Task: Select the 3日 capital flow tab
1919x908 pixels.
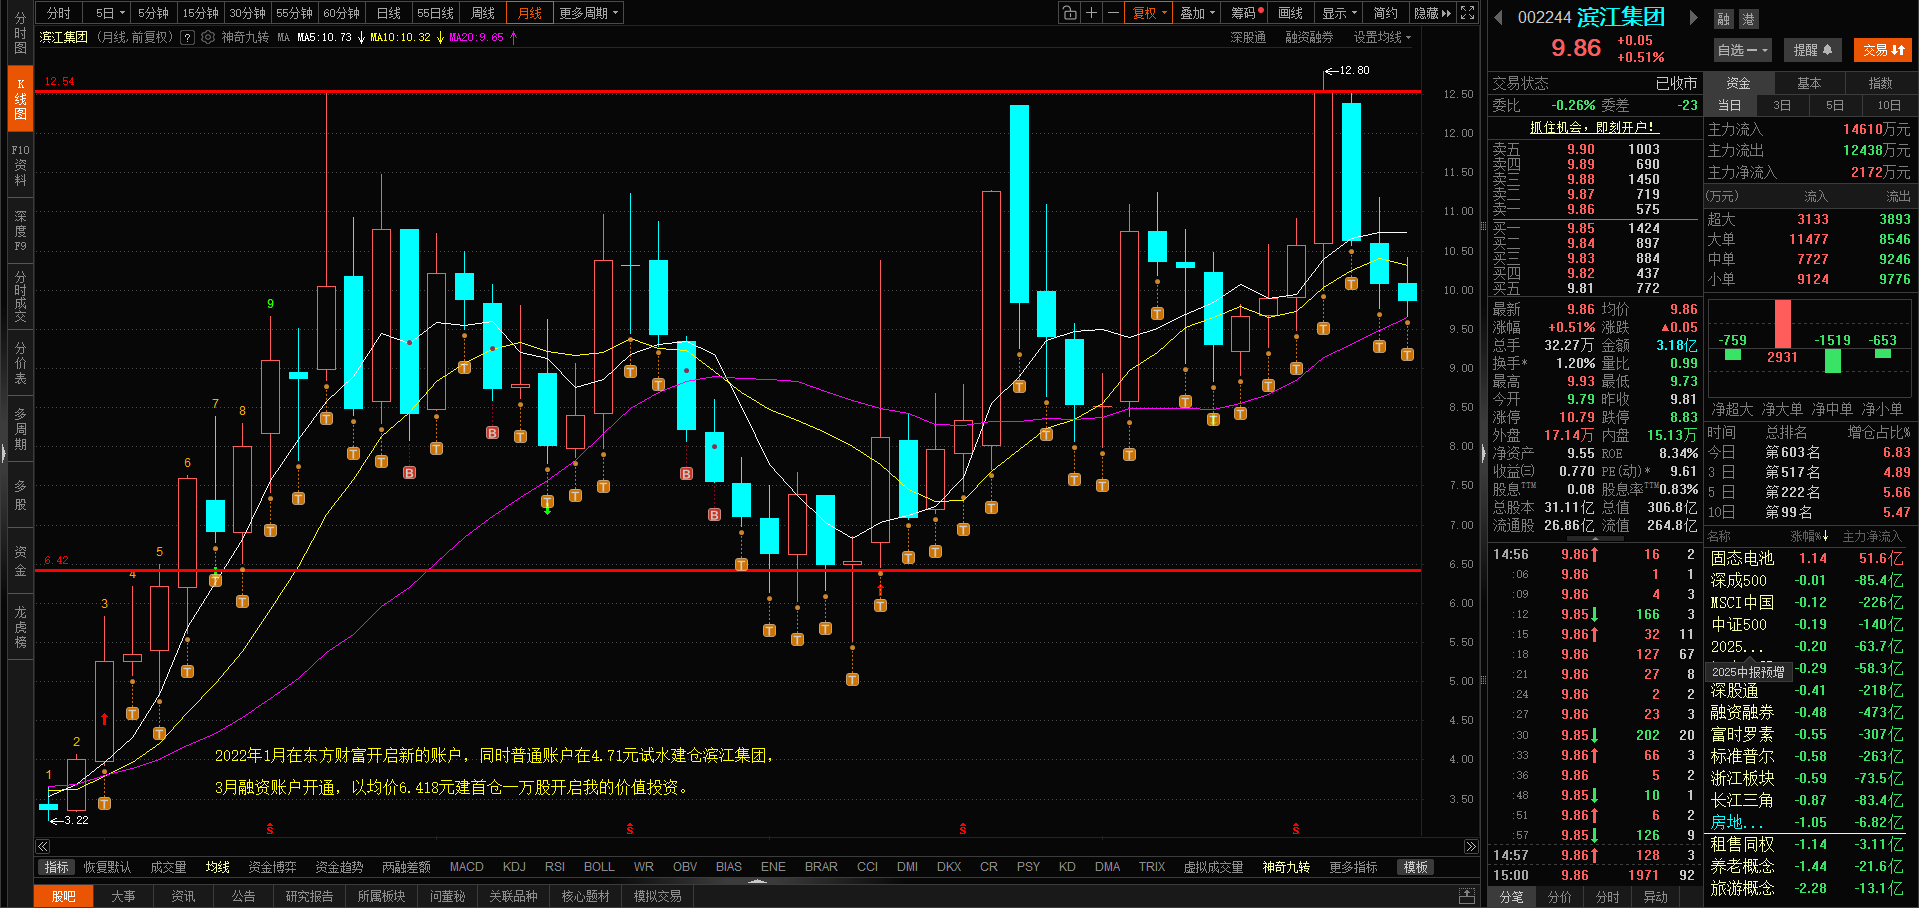Action: (1782, 105)
